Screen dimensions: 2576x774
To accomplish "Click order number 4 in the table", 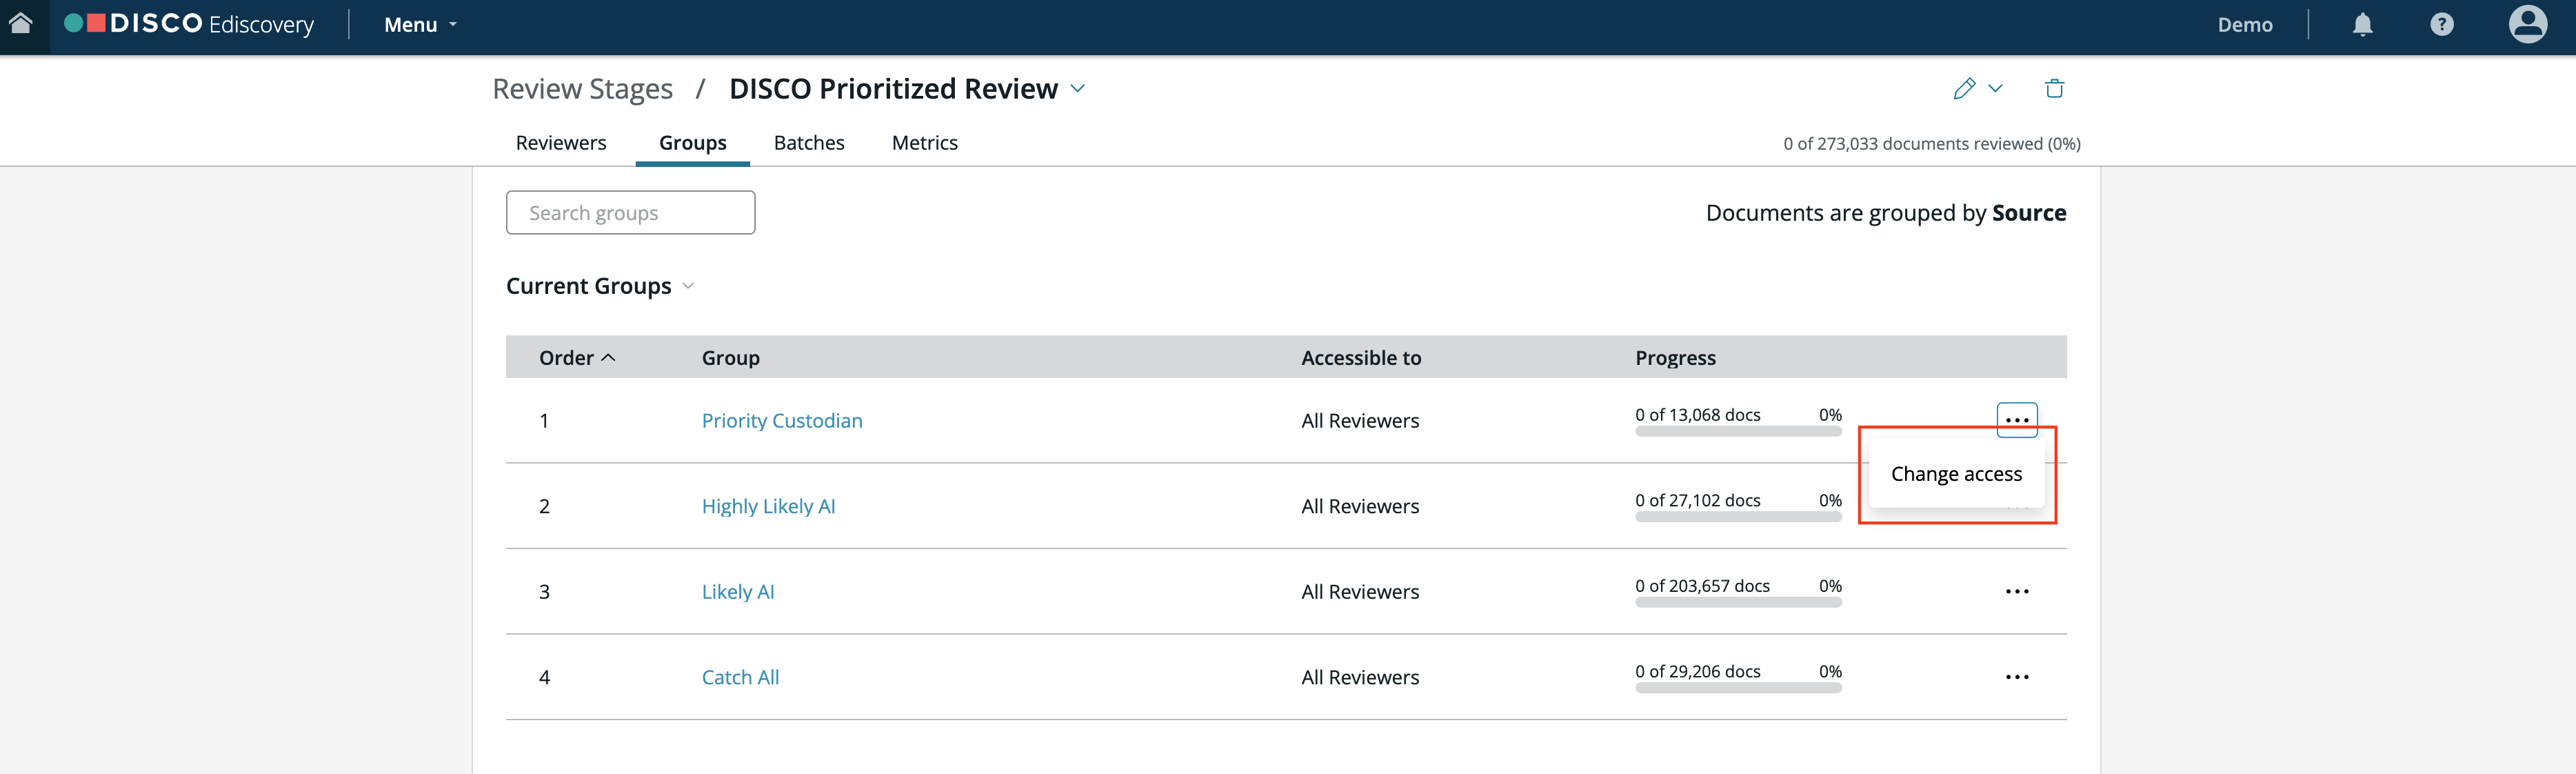I will [x=544, y=677].
